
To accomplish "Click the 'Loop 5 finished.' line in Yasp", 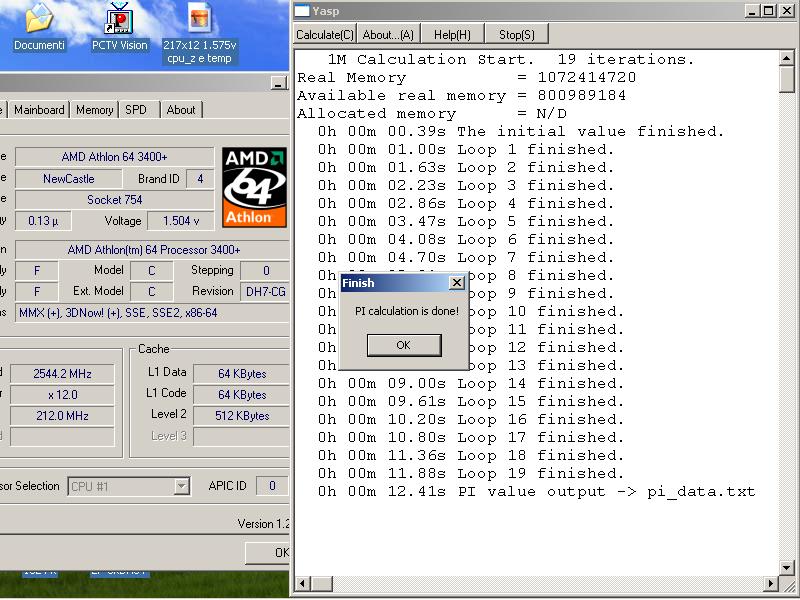I will point(466,221).
